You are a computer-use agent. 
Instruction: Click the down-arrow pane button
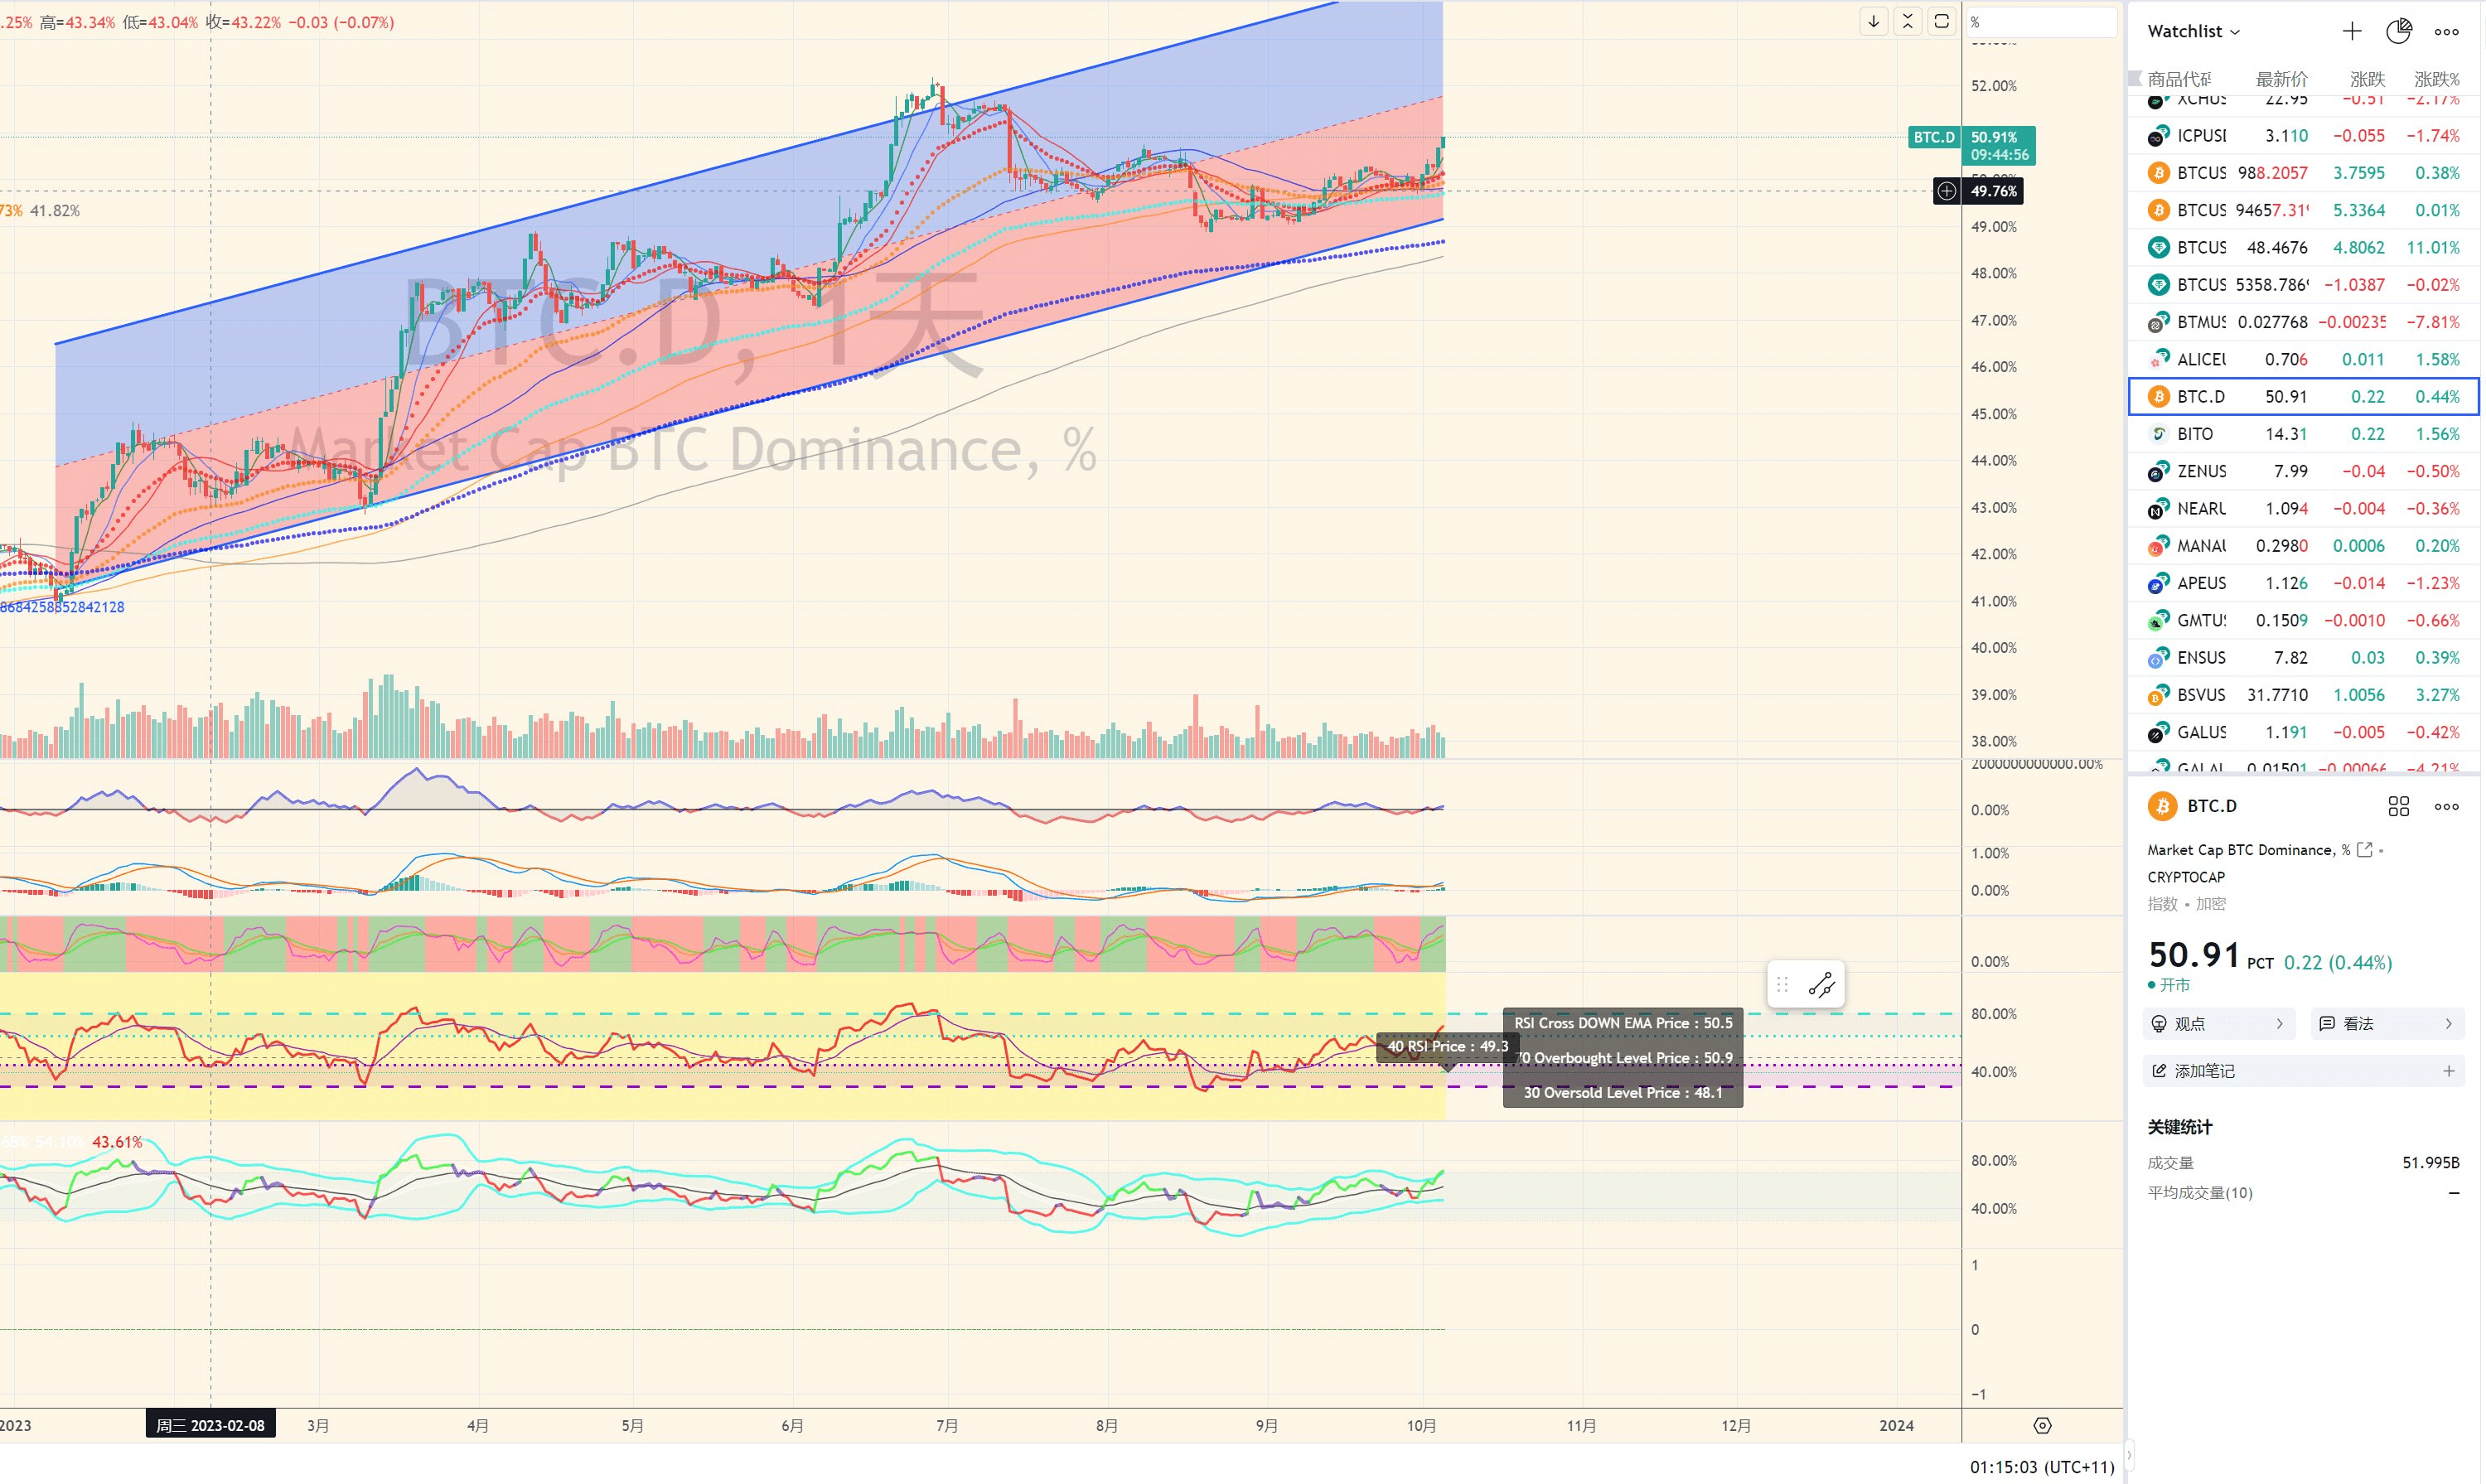coord(1873,21)
